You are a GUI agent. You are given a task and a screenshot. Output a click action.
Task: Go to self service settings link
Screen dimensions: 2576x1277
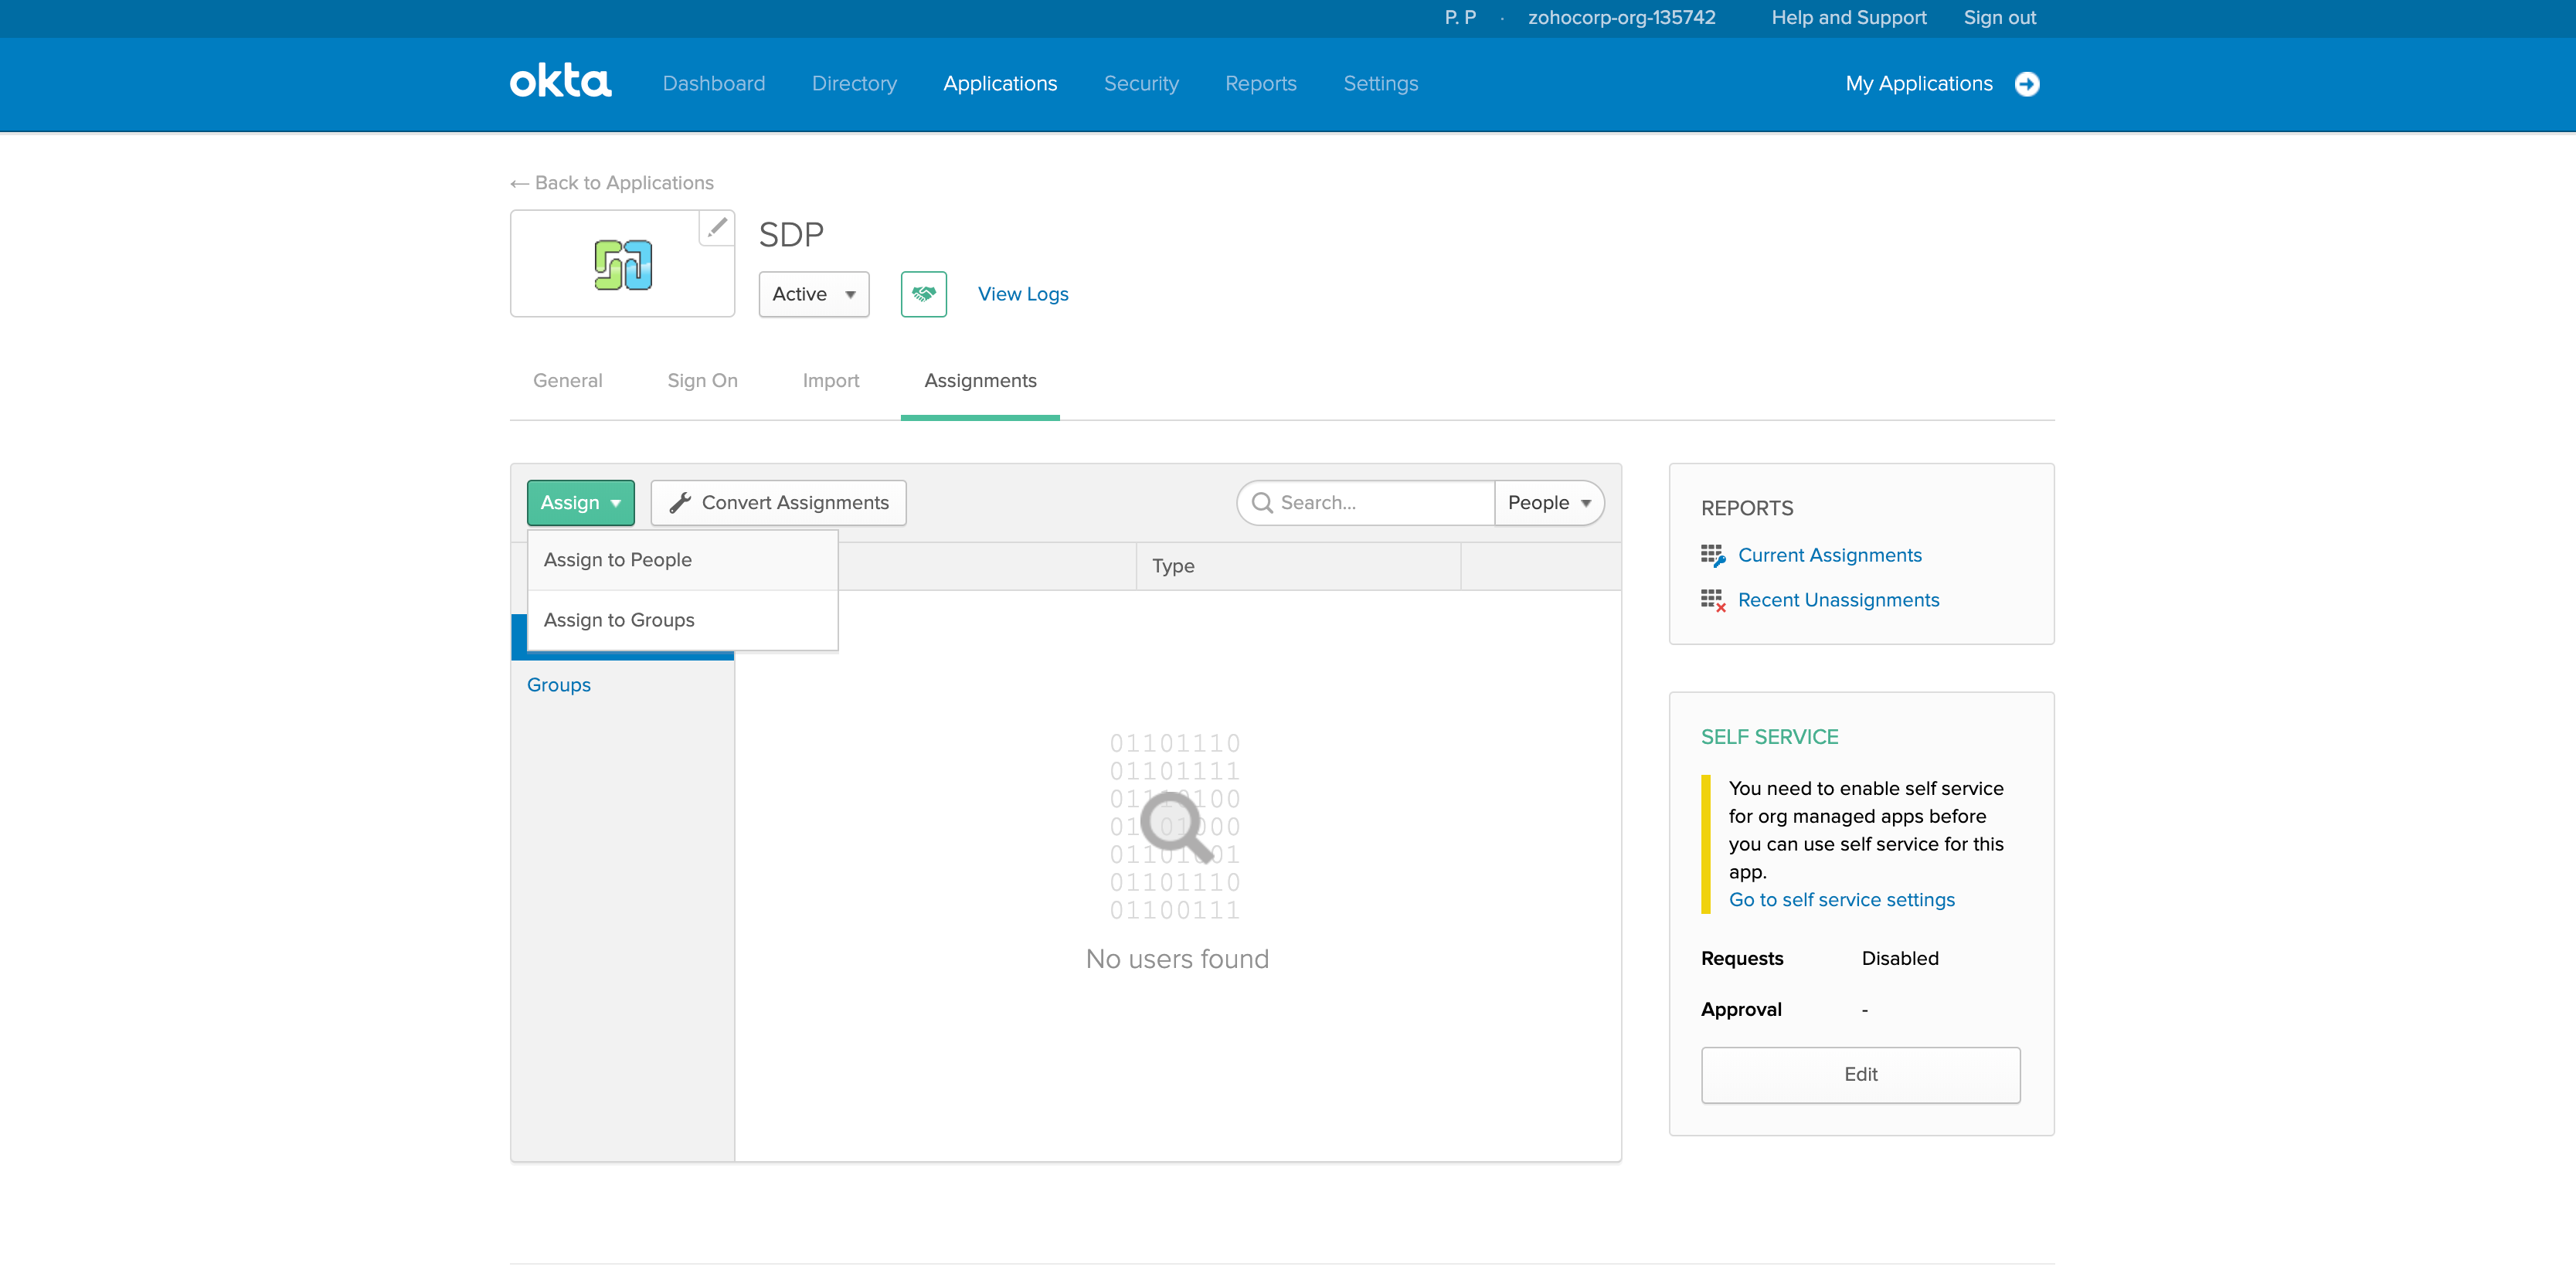[1841, 900]
